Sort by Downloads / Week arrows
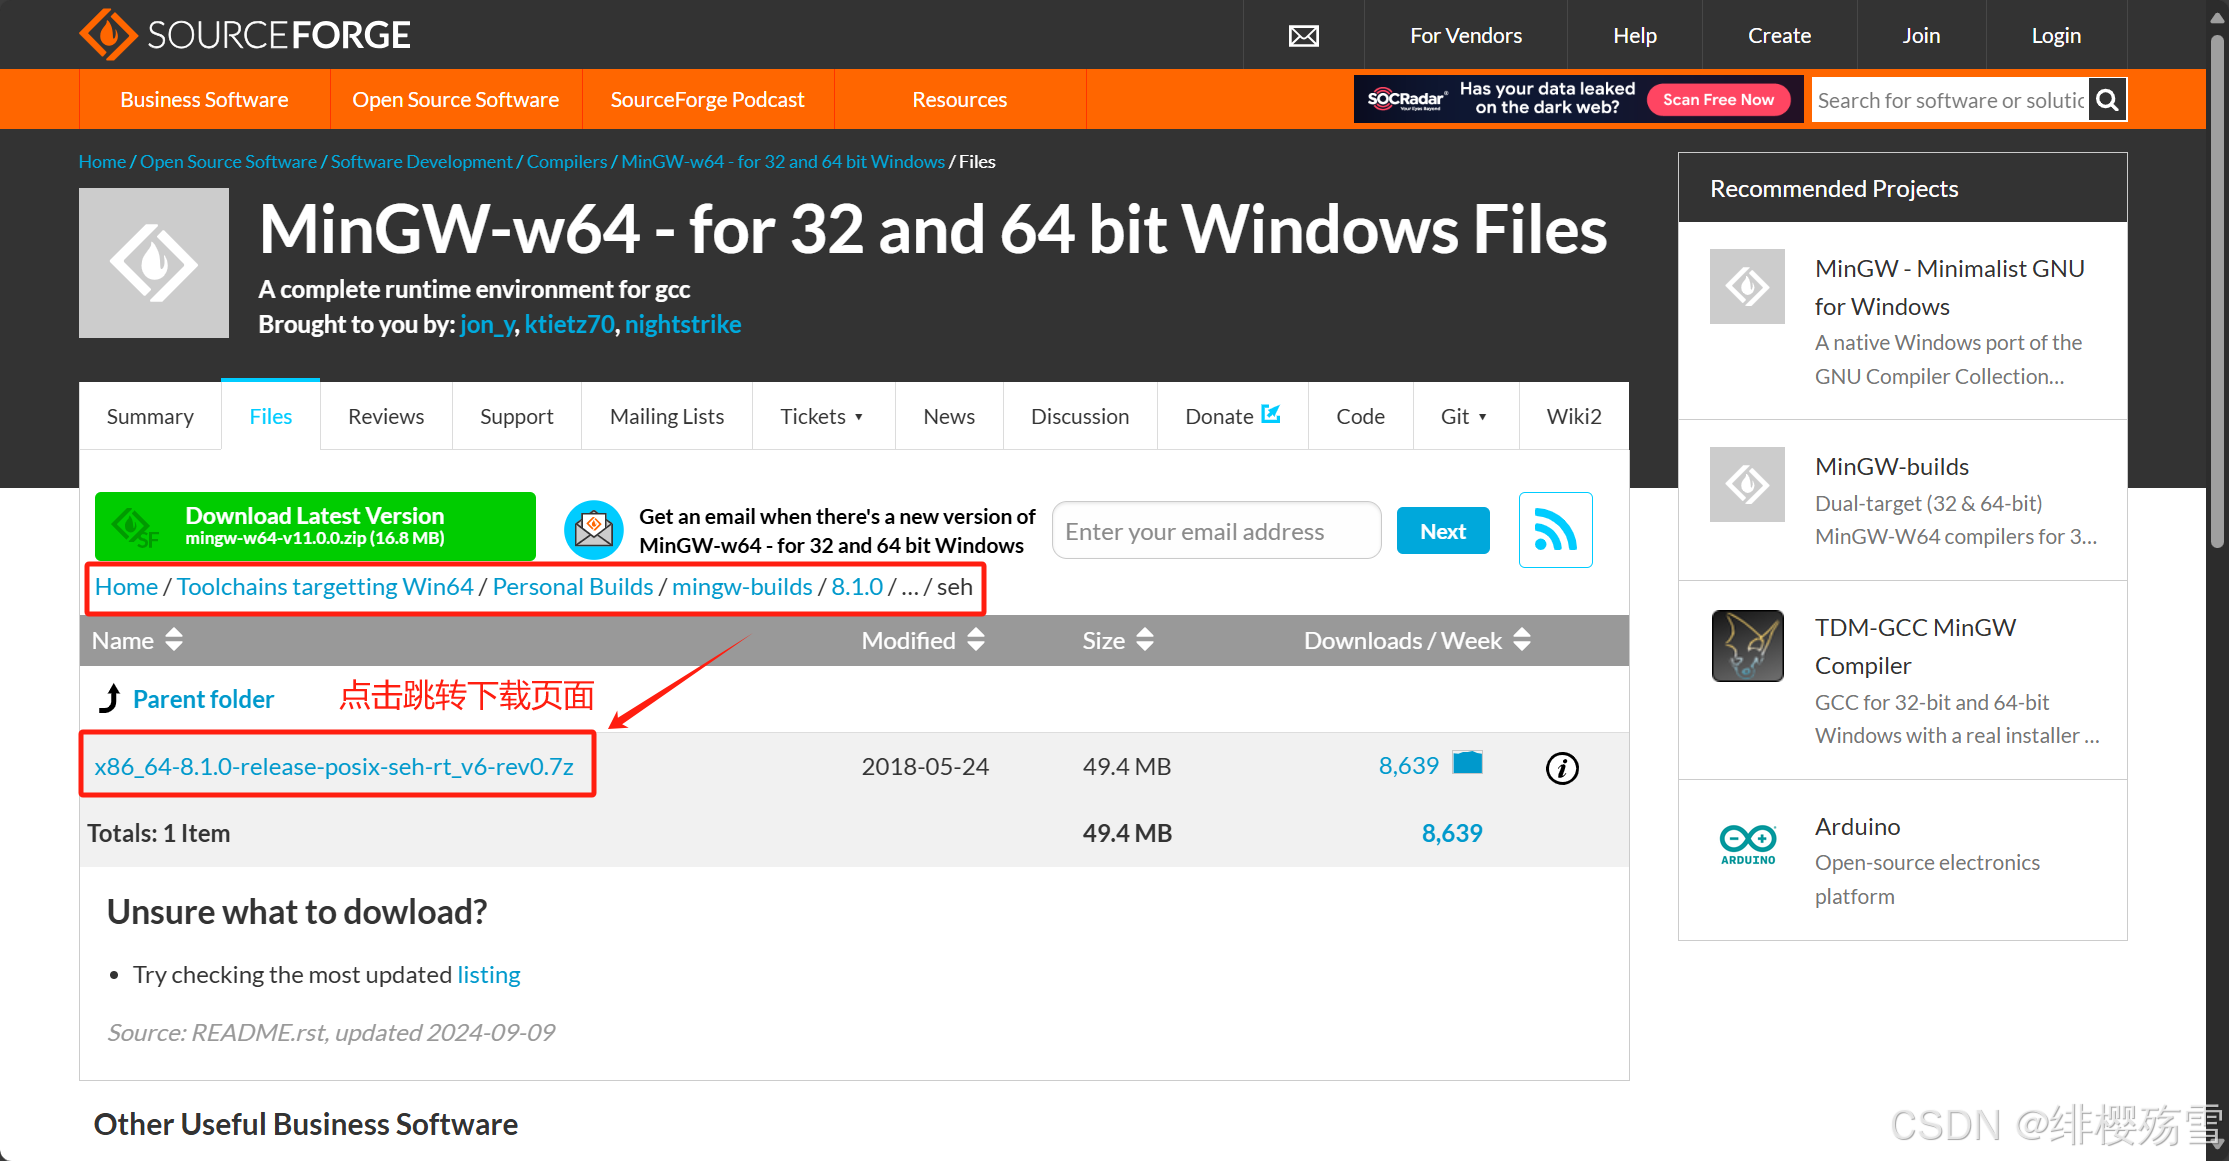 (x=1522, y=640)
